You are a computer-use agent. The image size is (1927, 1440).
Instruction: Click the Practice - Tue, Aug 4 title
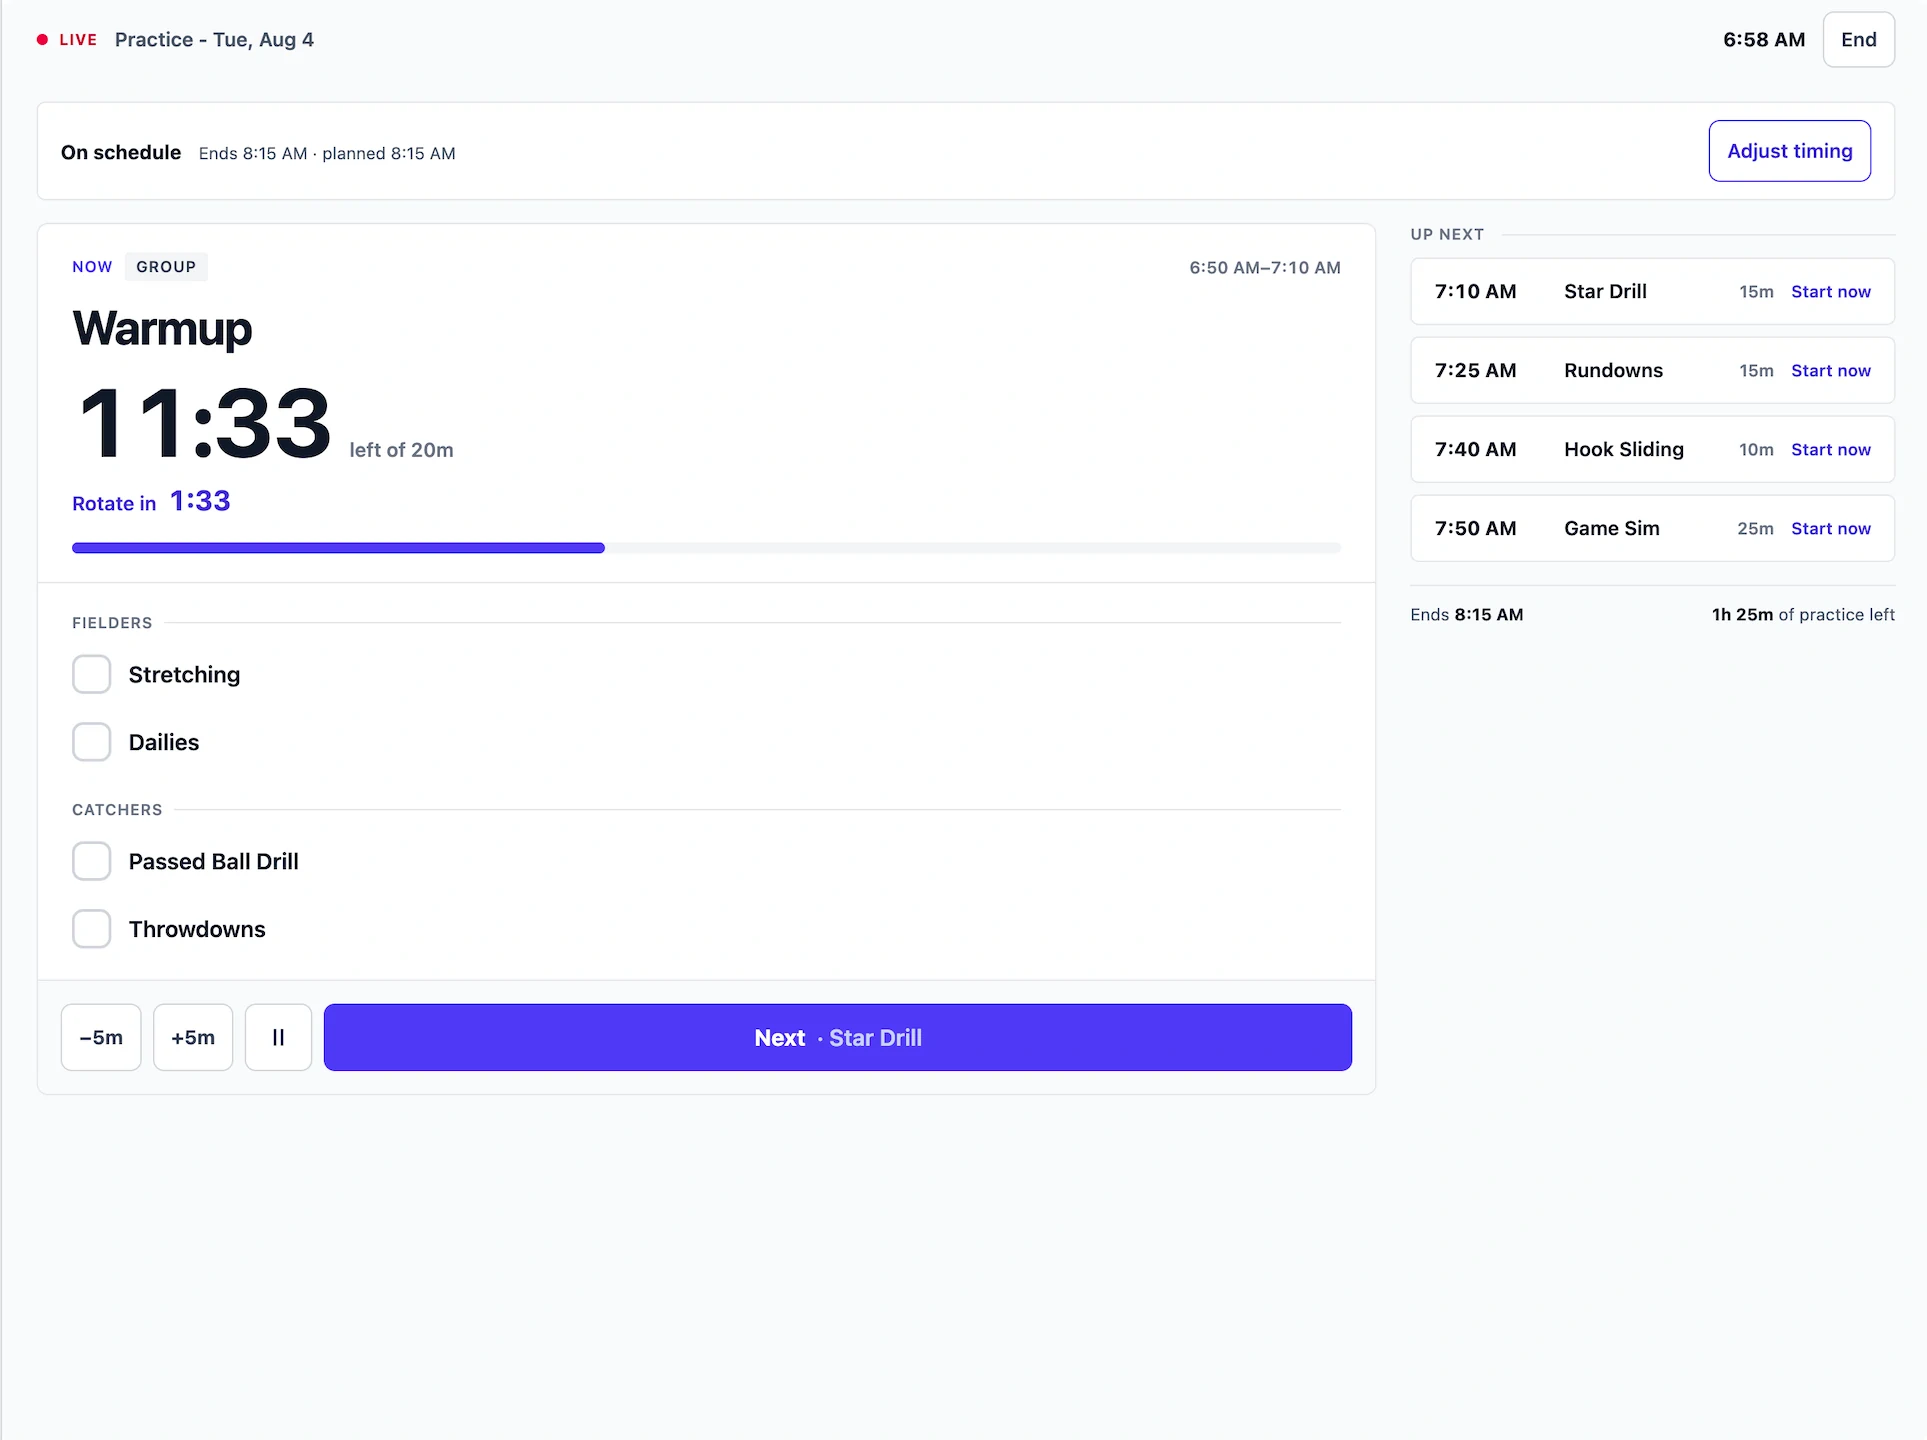coord(214,40)
